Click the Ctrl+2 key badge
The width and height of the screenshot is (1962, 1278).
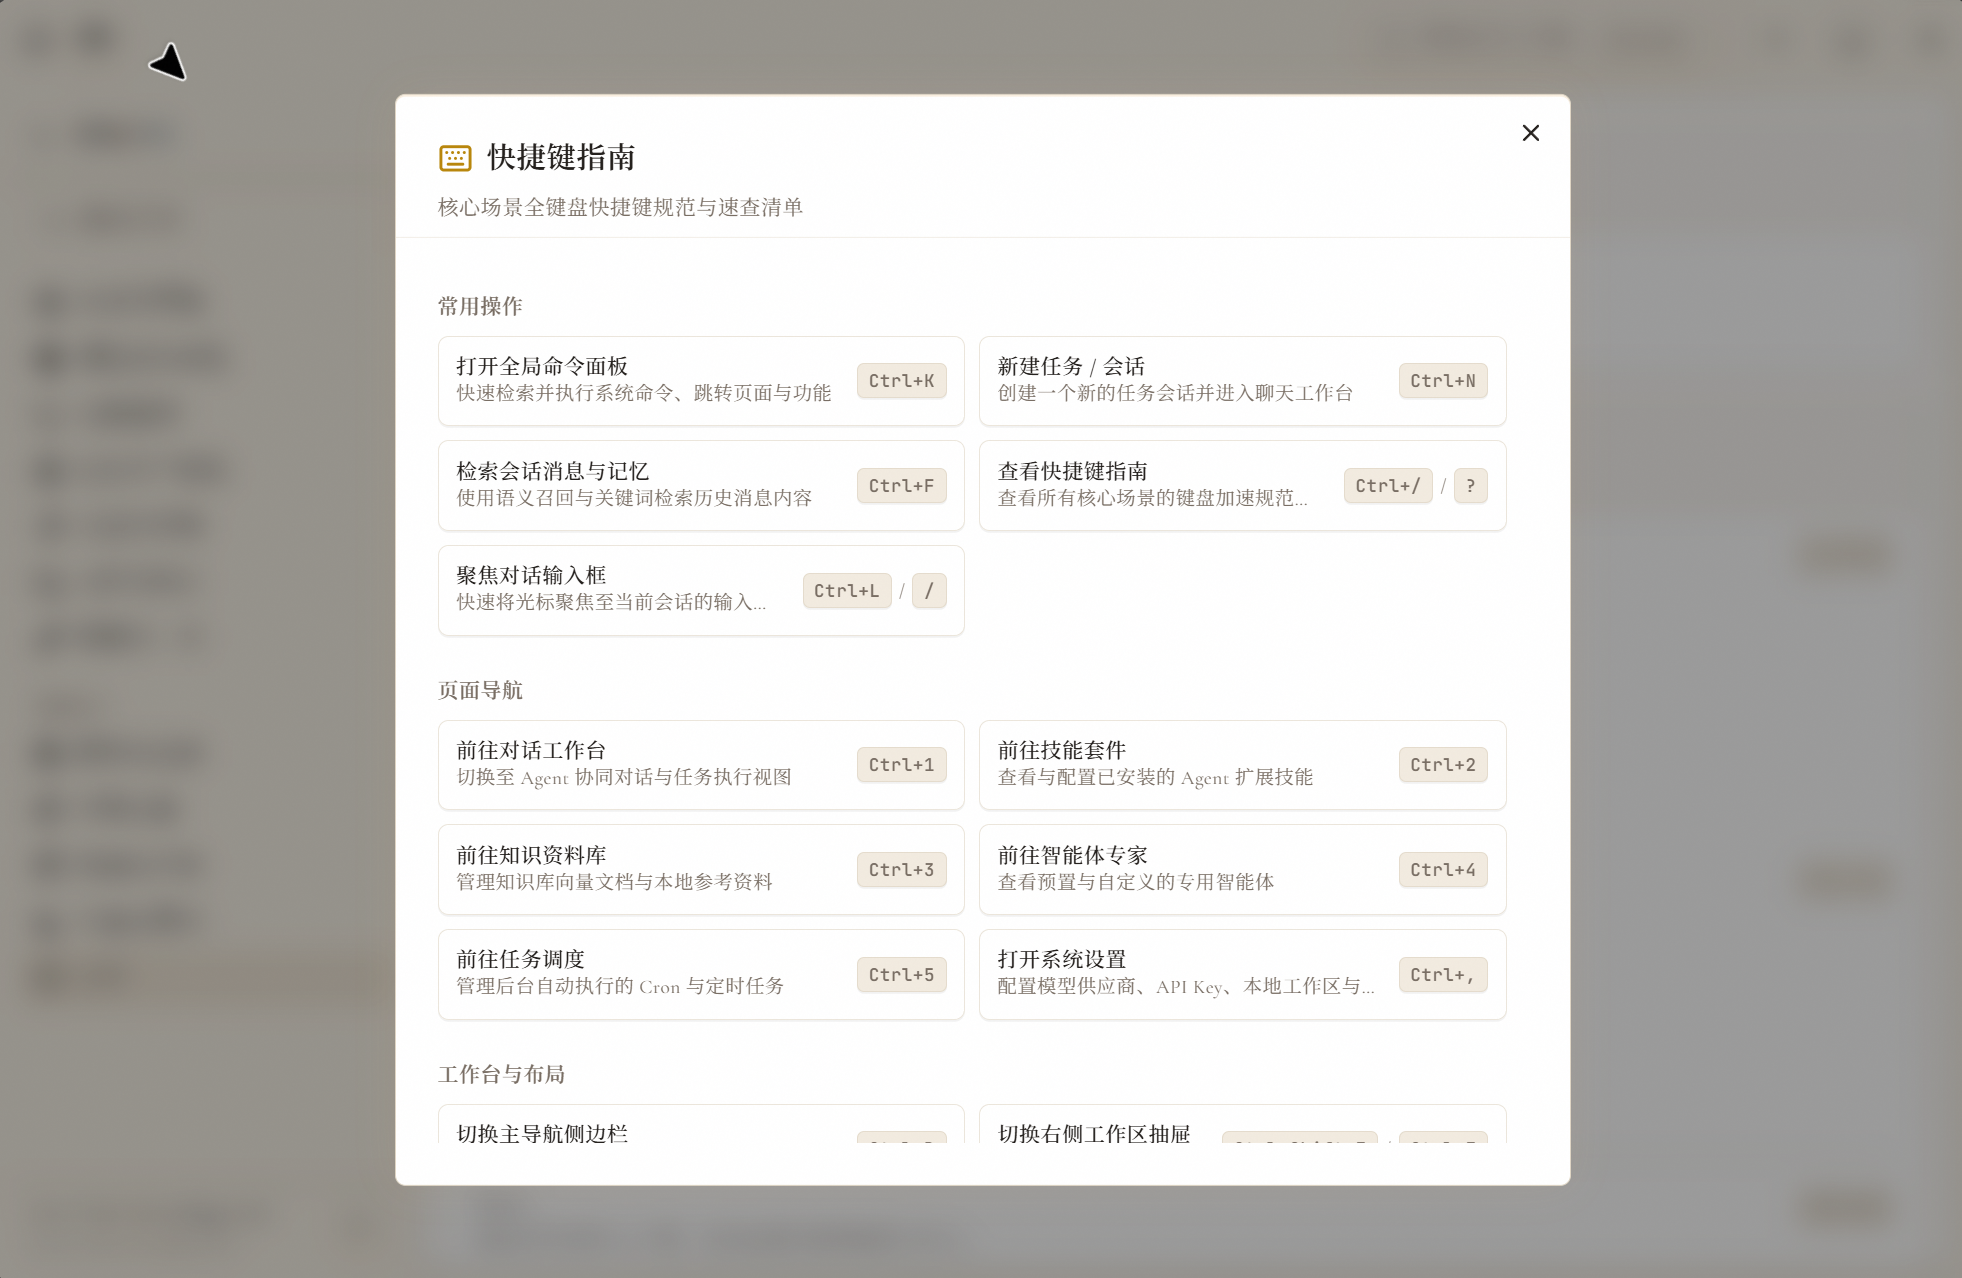click(1443, 765)
